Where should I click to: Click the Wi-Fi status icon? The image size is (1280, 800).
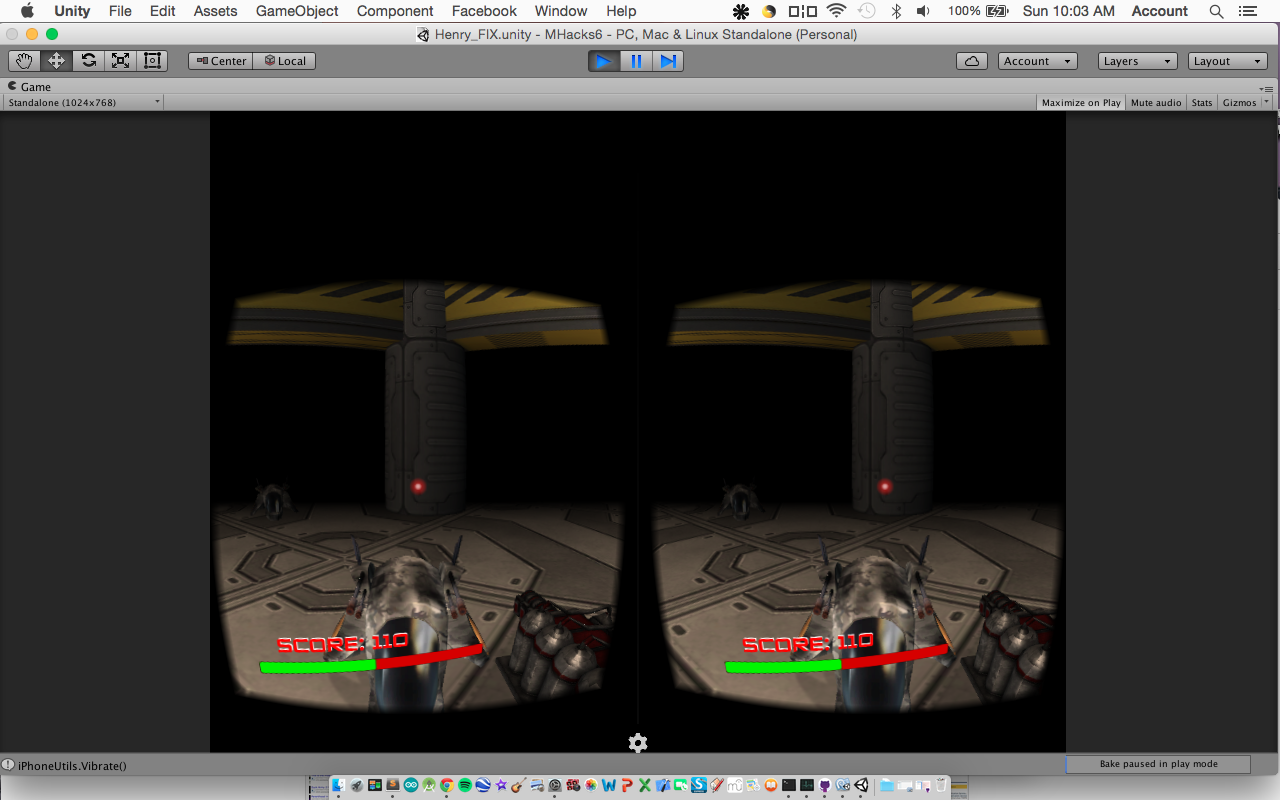click(836, 11)
